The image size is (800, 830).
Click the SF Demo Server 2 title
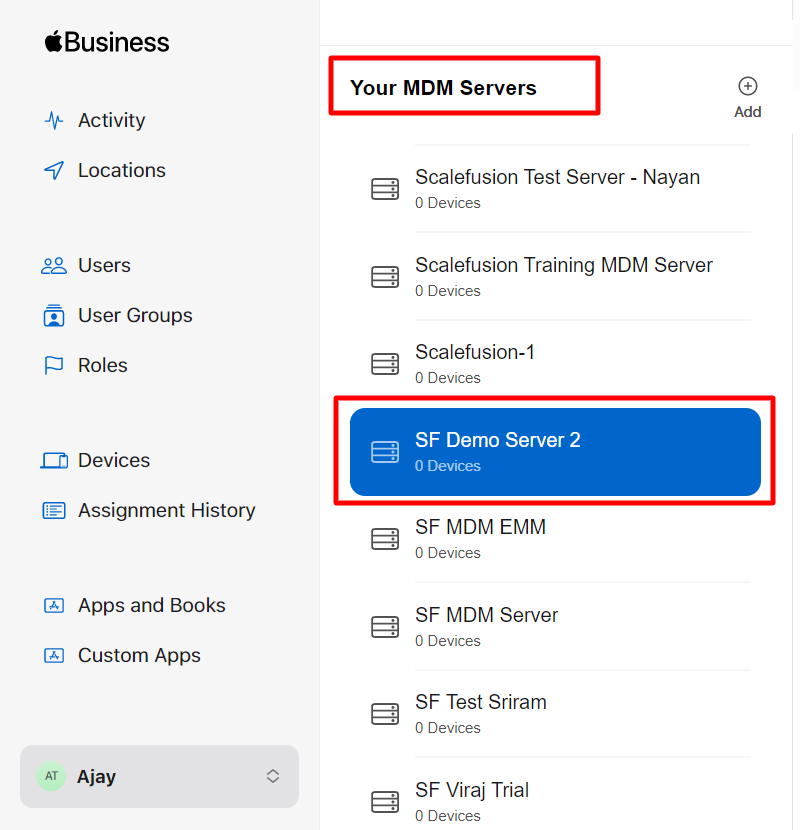498,440
